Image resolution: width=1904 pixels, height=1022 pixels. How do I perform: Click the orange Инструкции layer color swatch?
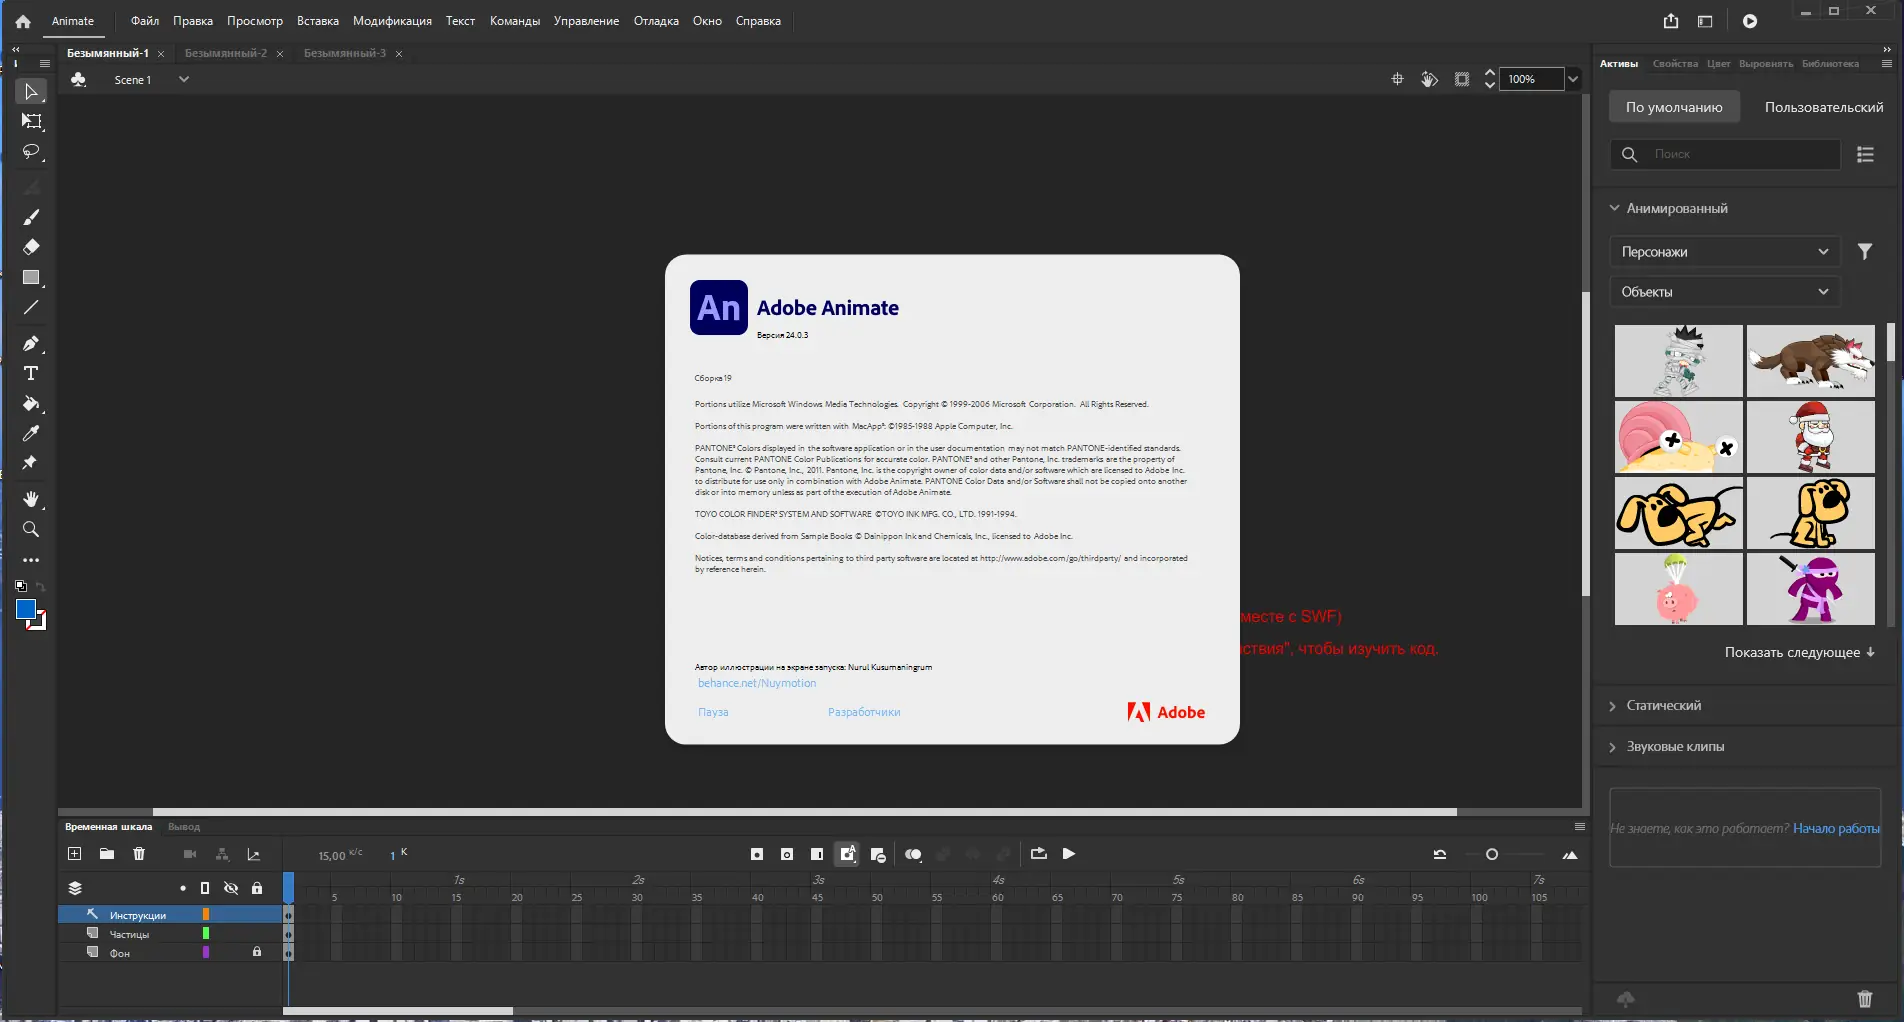point(206,914)
